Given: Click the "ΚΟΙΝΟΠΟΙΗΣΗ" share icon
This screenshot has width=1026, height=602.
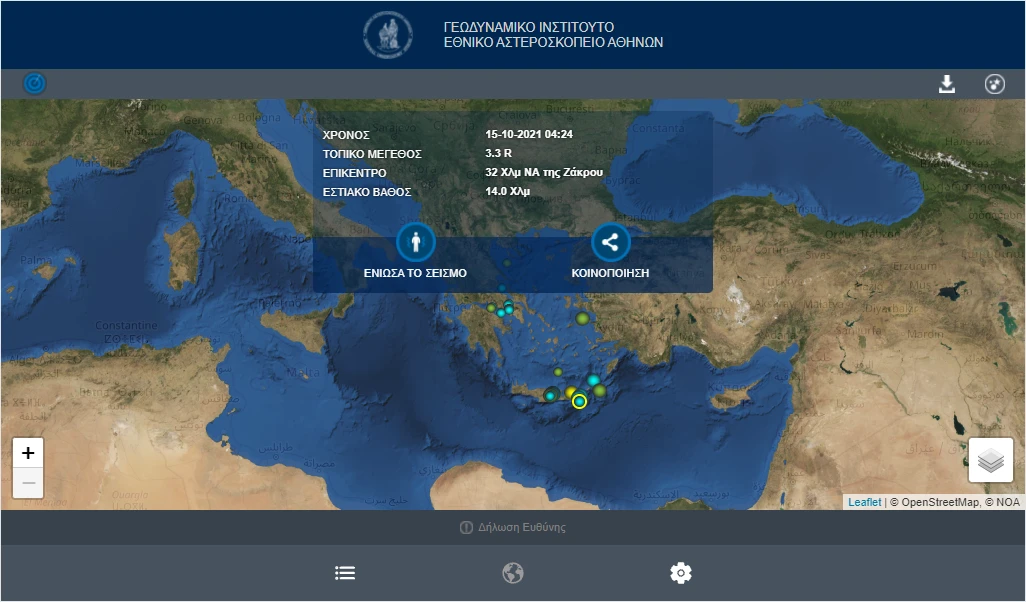Looking at the screenshot, I should [x=610, y=242].
